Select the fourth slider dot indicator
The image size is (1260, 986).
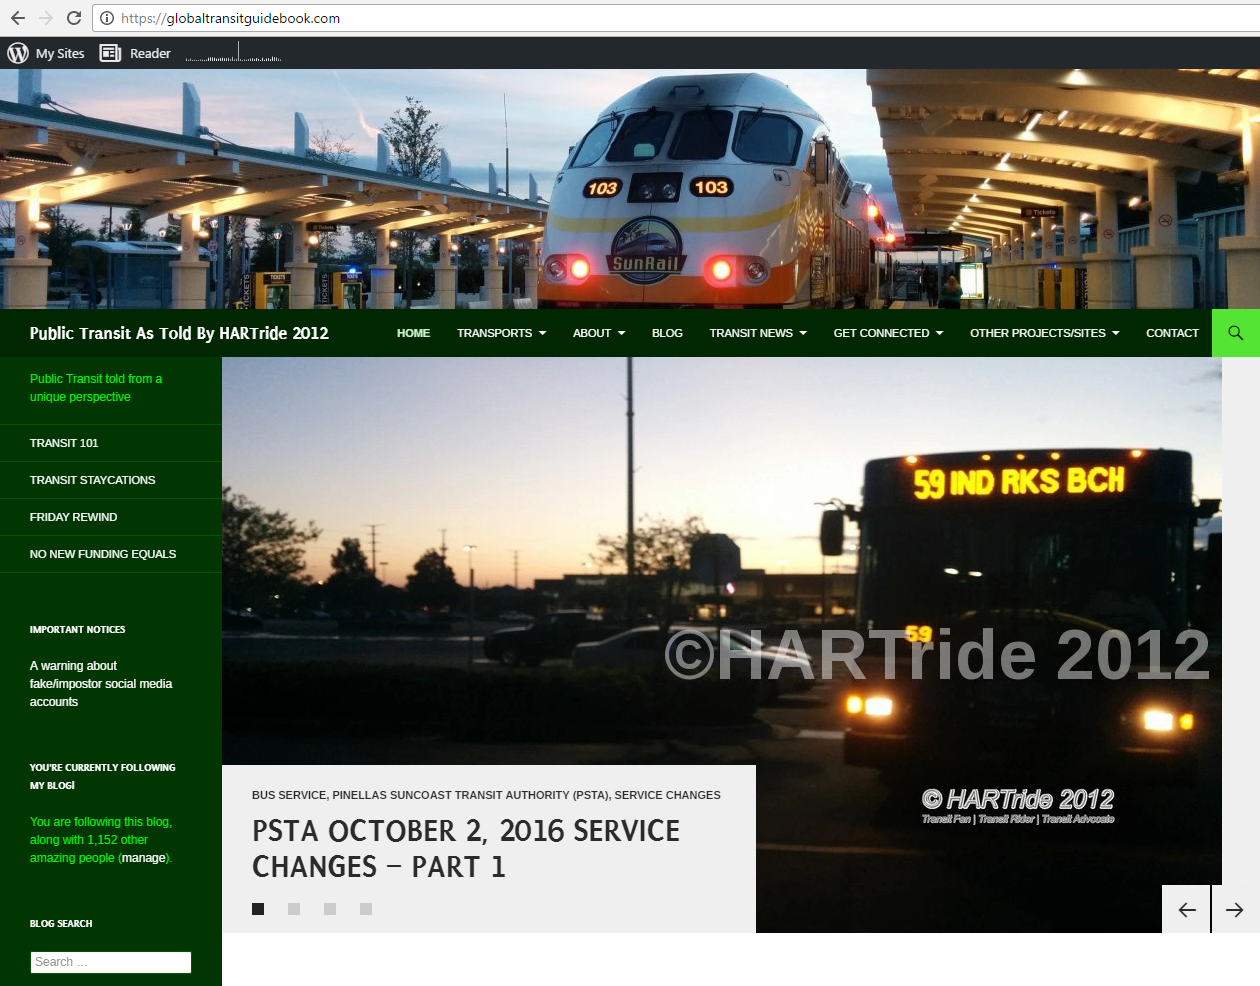tap(366, 909)
